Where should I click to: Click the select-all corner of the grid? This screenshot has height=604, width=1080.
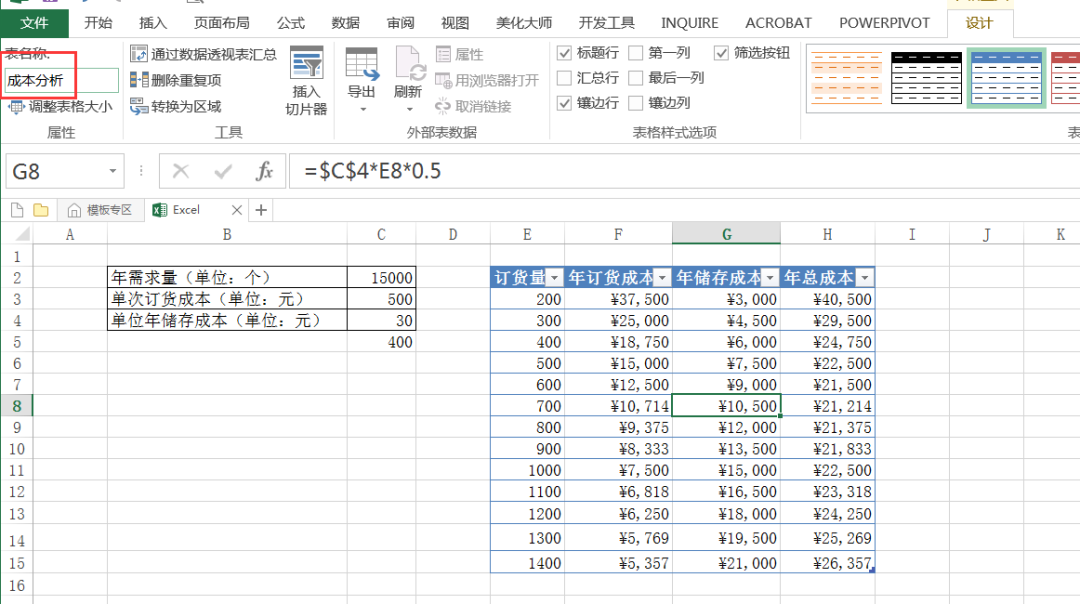pyautogui.click(x=22, y=235)
